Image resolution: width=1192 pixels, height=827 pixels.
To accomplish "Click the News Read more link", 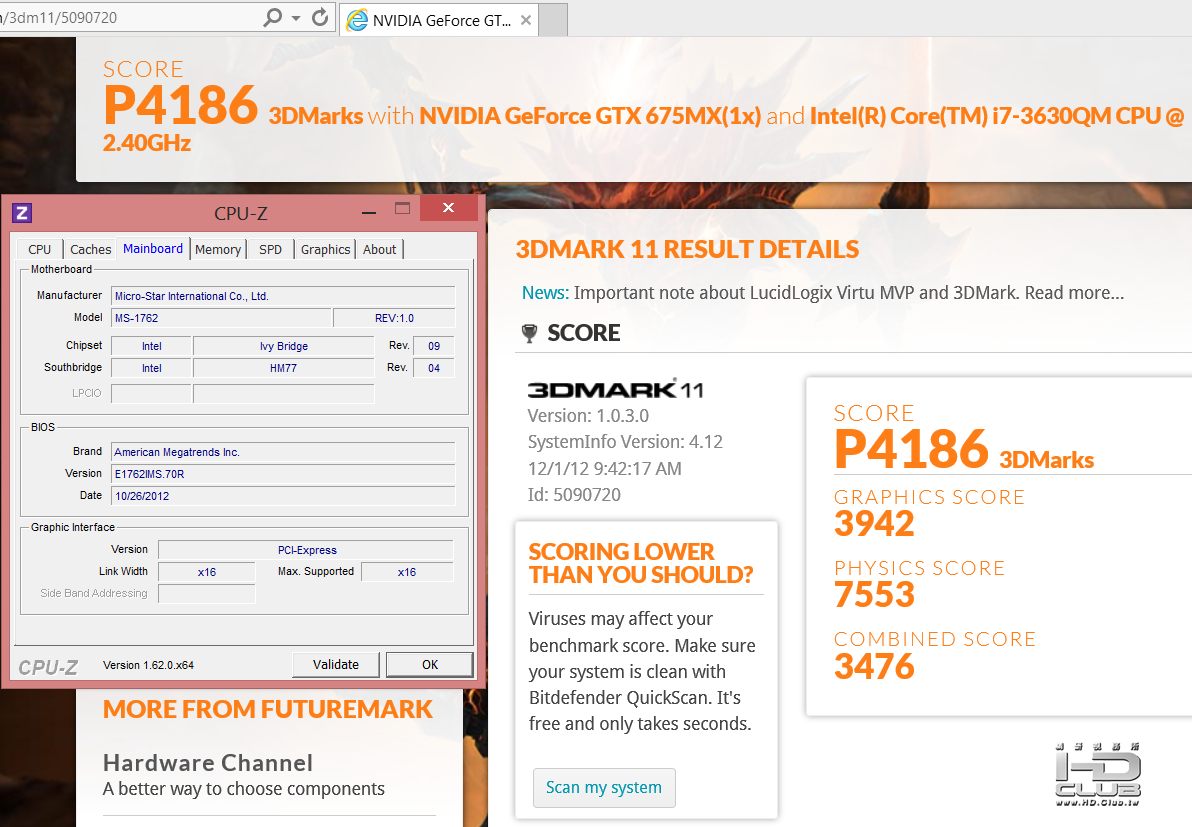I will [1073, 293].
